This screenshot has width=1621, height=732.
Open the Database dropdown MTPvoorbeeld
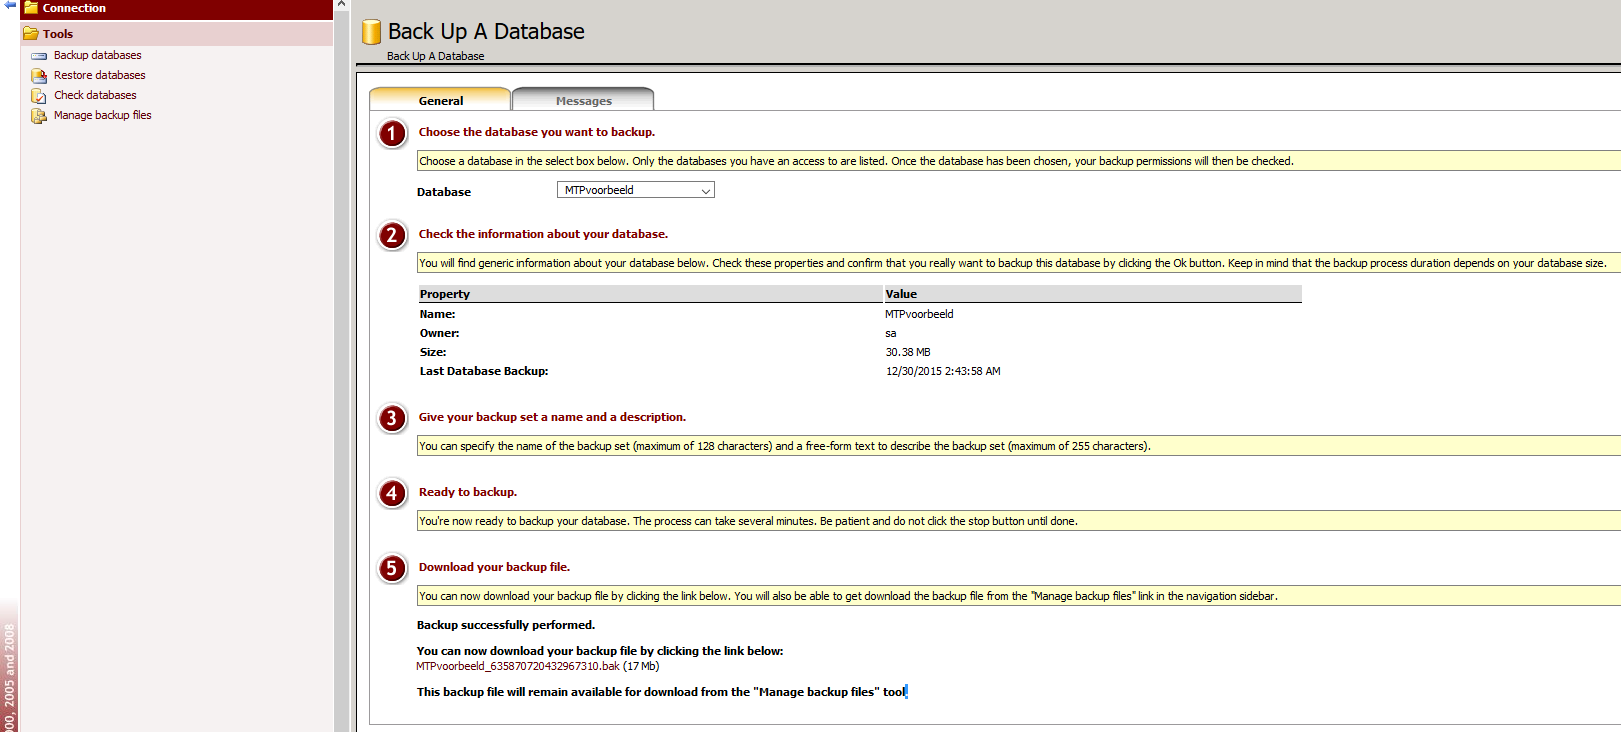coord(635,190)
